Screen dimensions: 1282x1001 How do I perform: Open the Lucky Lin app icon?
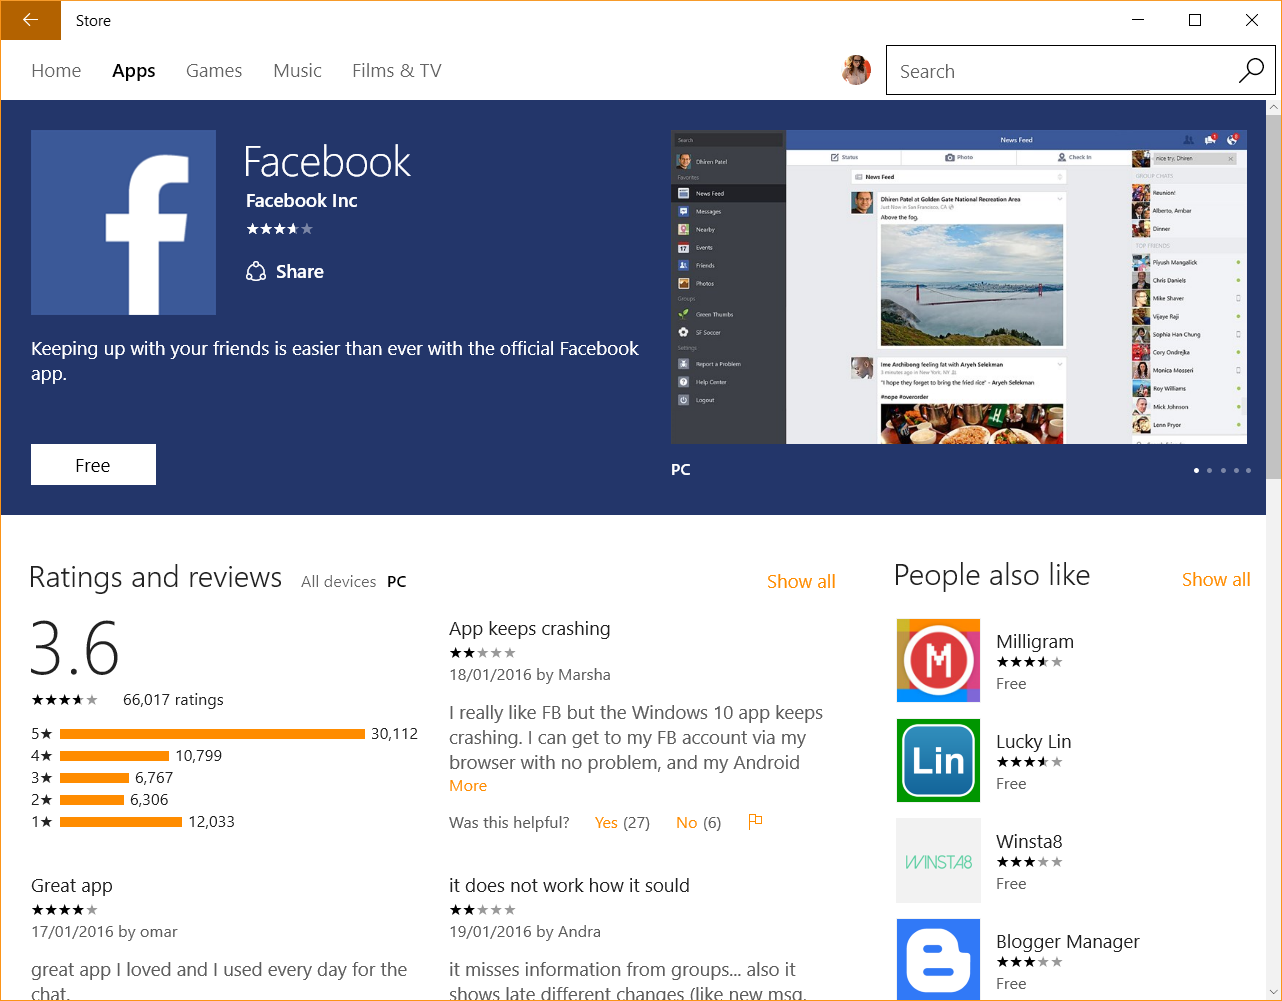click(938, 760)
